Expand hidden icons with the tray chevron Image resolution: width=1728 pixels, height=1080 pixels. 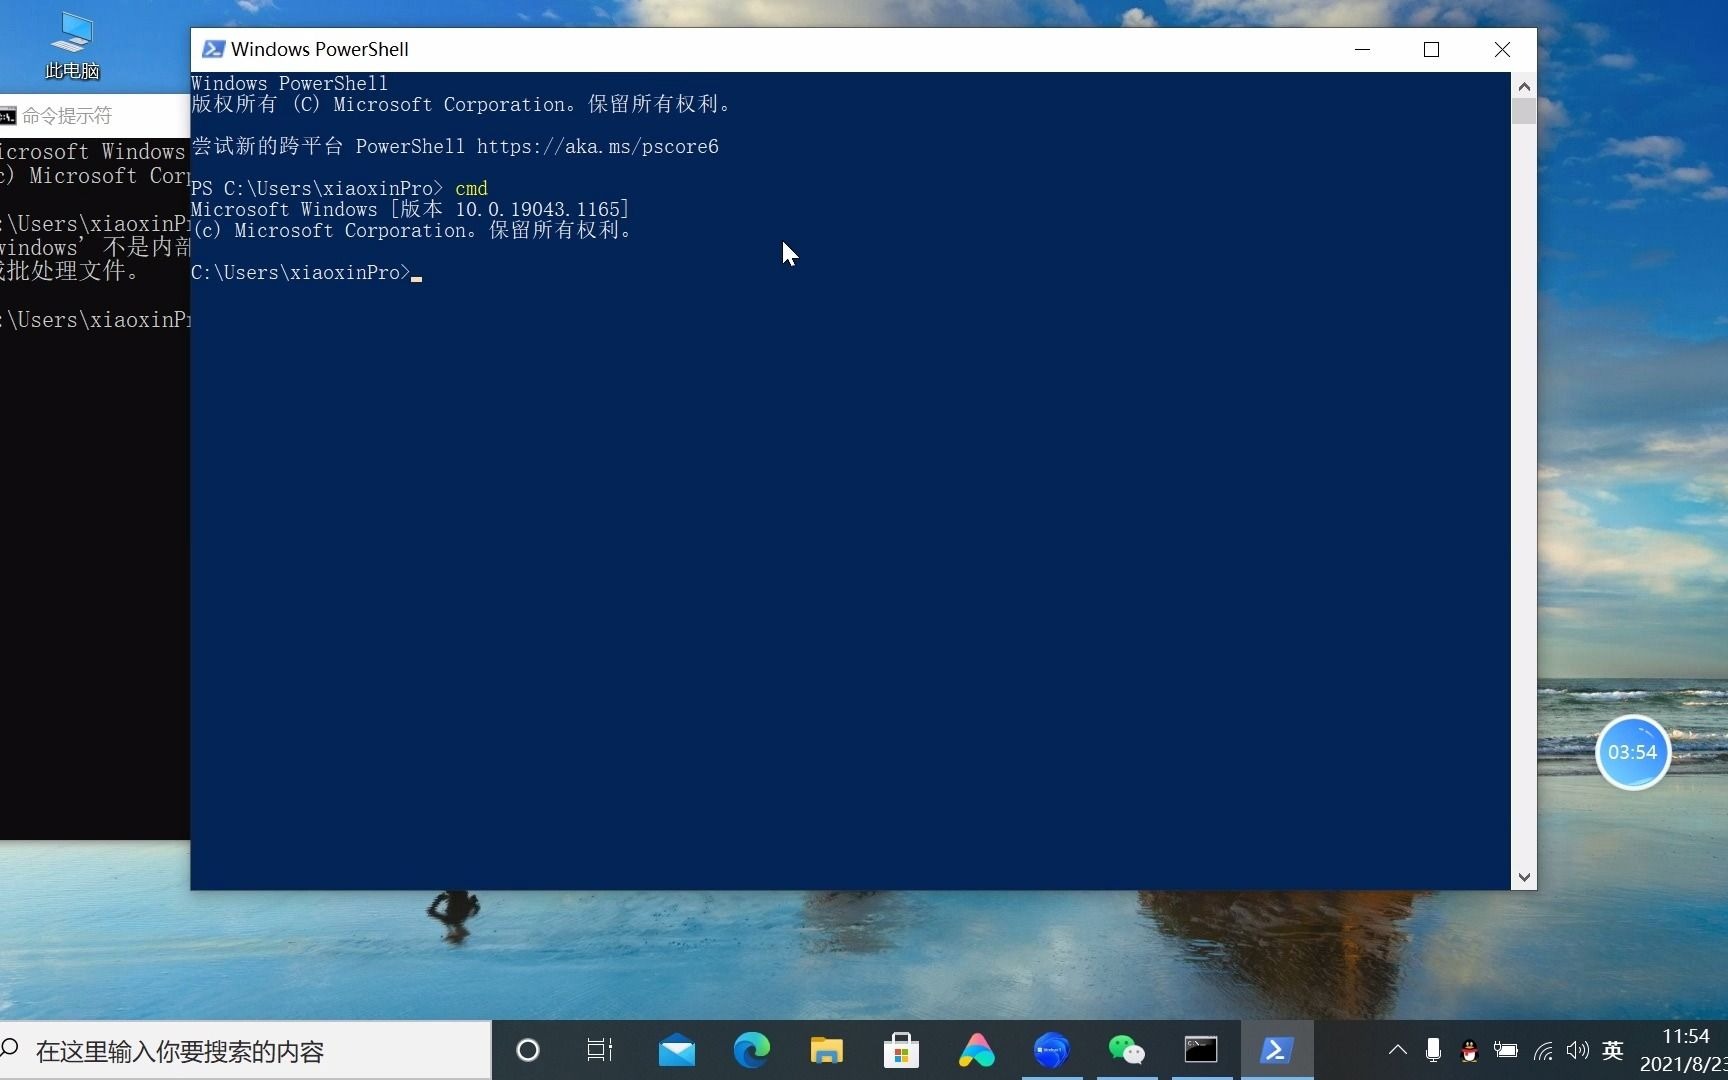[1397, 1051]
